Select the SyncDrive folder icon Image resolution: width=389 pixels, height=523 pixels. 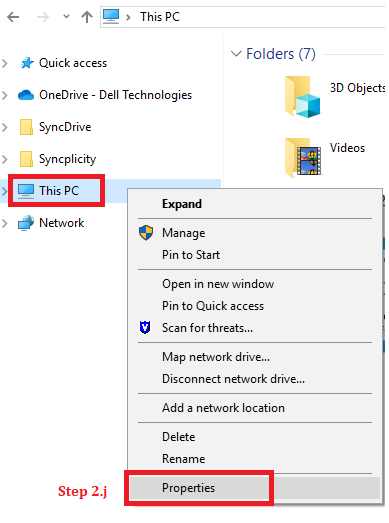pyautogui.click(x=26, y=127)
